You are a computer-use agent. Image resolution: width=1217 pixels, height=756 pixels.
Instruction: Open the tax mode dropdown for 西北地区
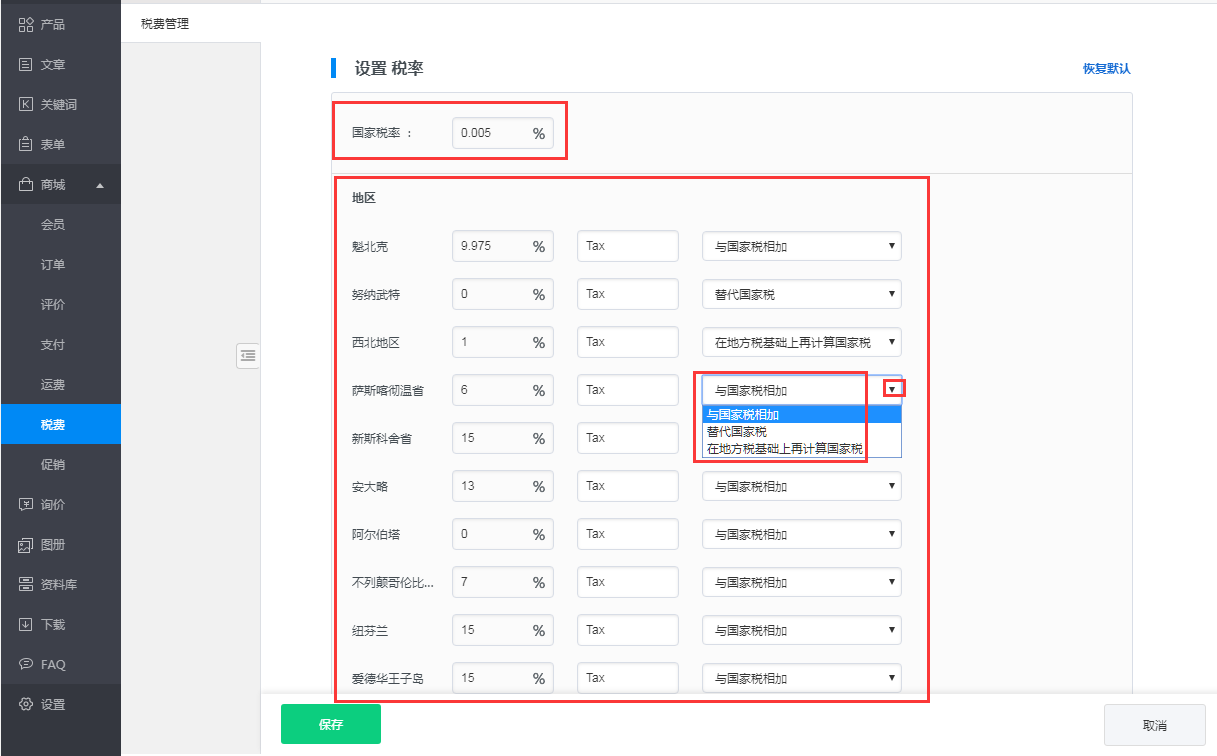point(801,342)
